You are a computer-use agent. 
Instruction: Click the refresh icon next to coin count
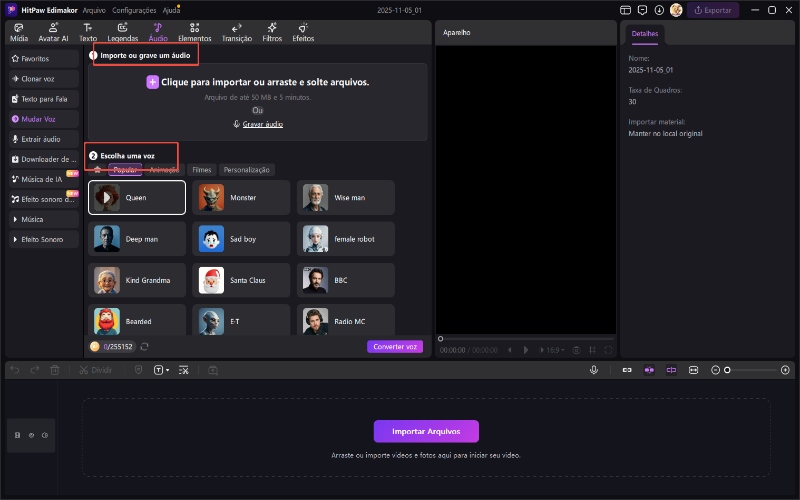[x=145, y=346]
